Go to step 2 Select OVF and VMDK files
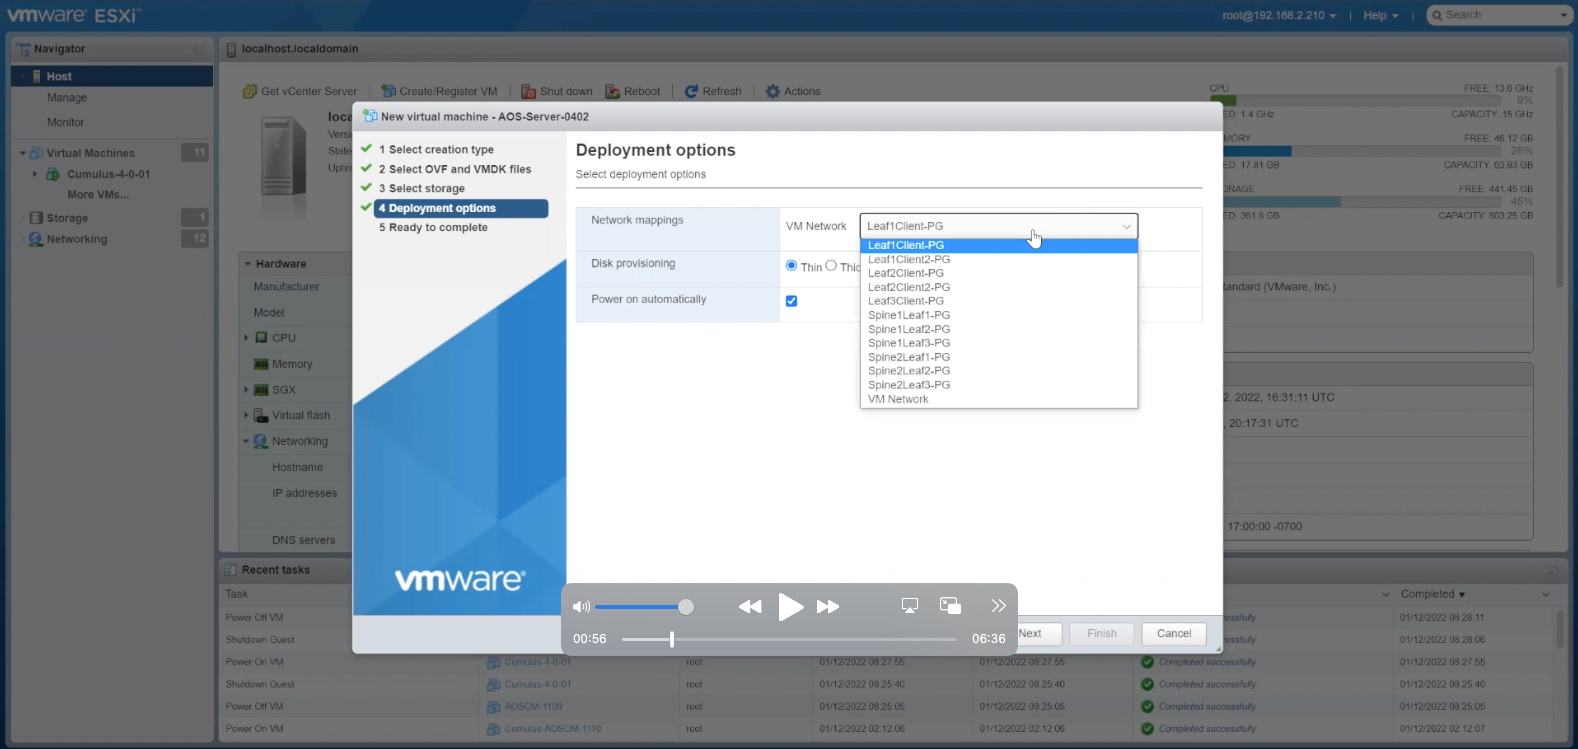 tap(455, 169)
